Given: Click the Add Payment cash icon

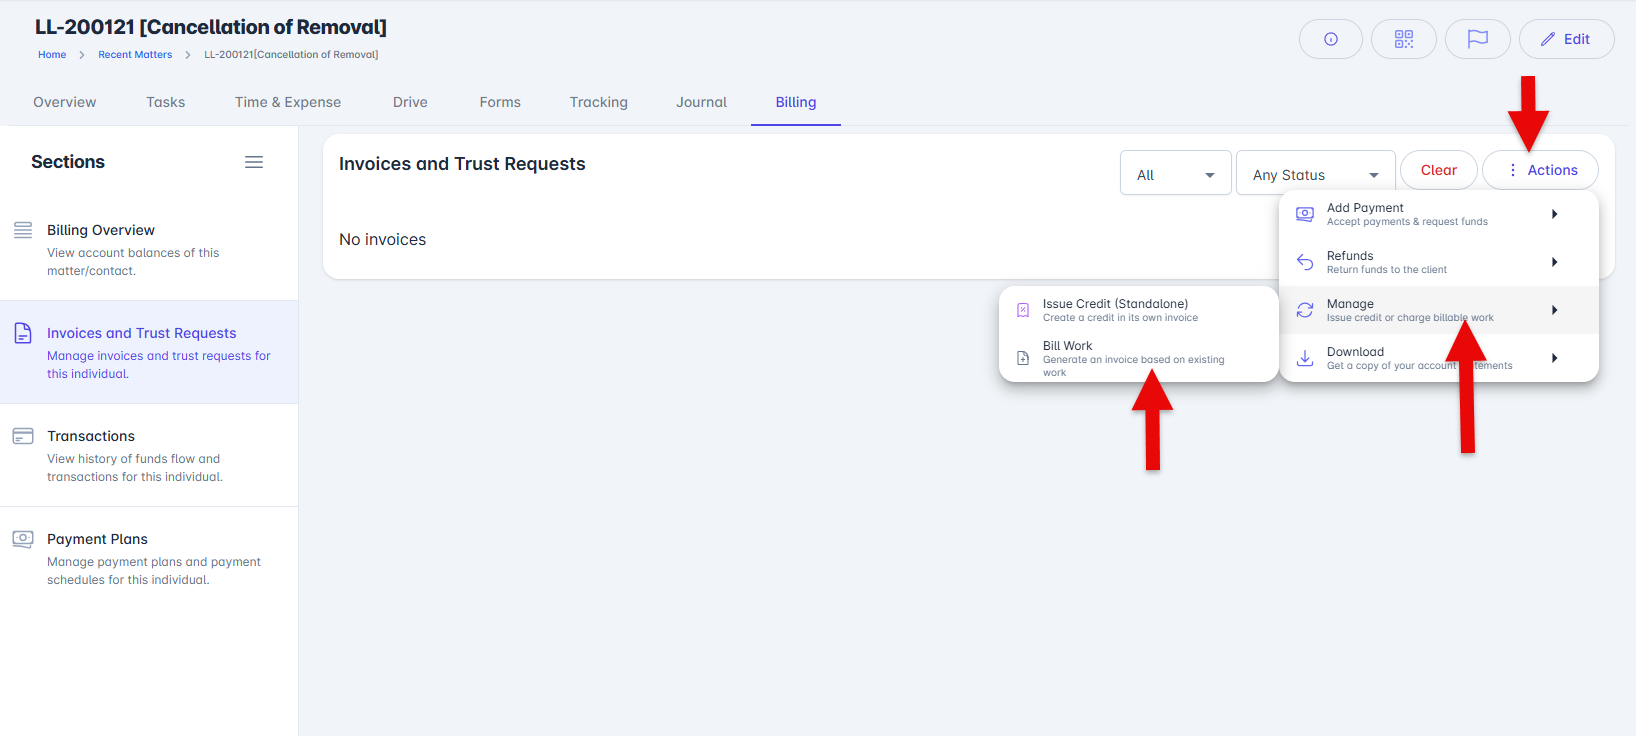Looking at the screenshot, I should [x=1305, y=214].
